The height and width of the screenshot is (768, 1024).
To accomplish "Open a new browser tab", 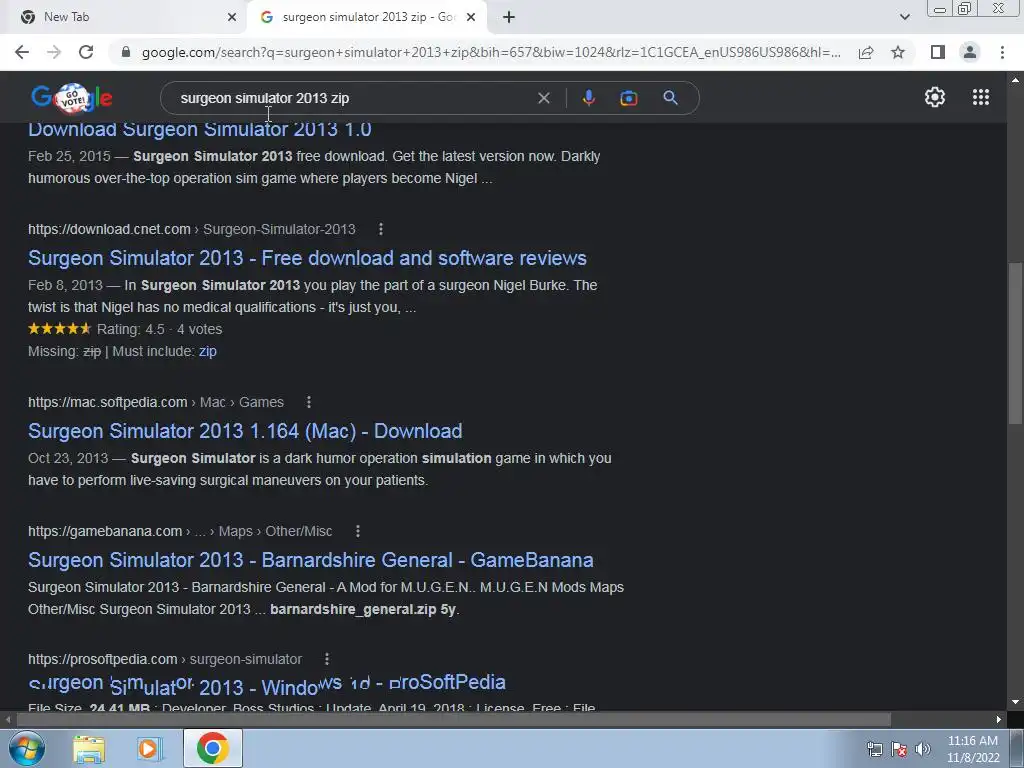I will 509,17.
